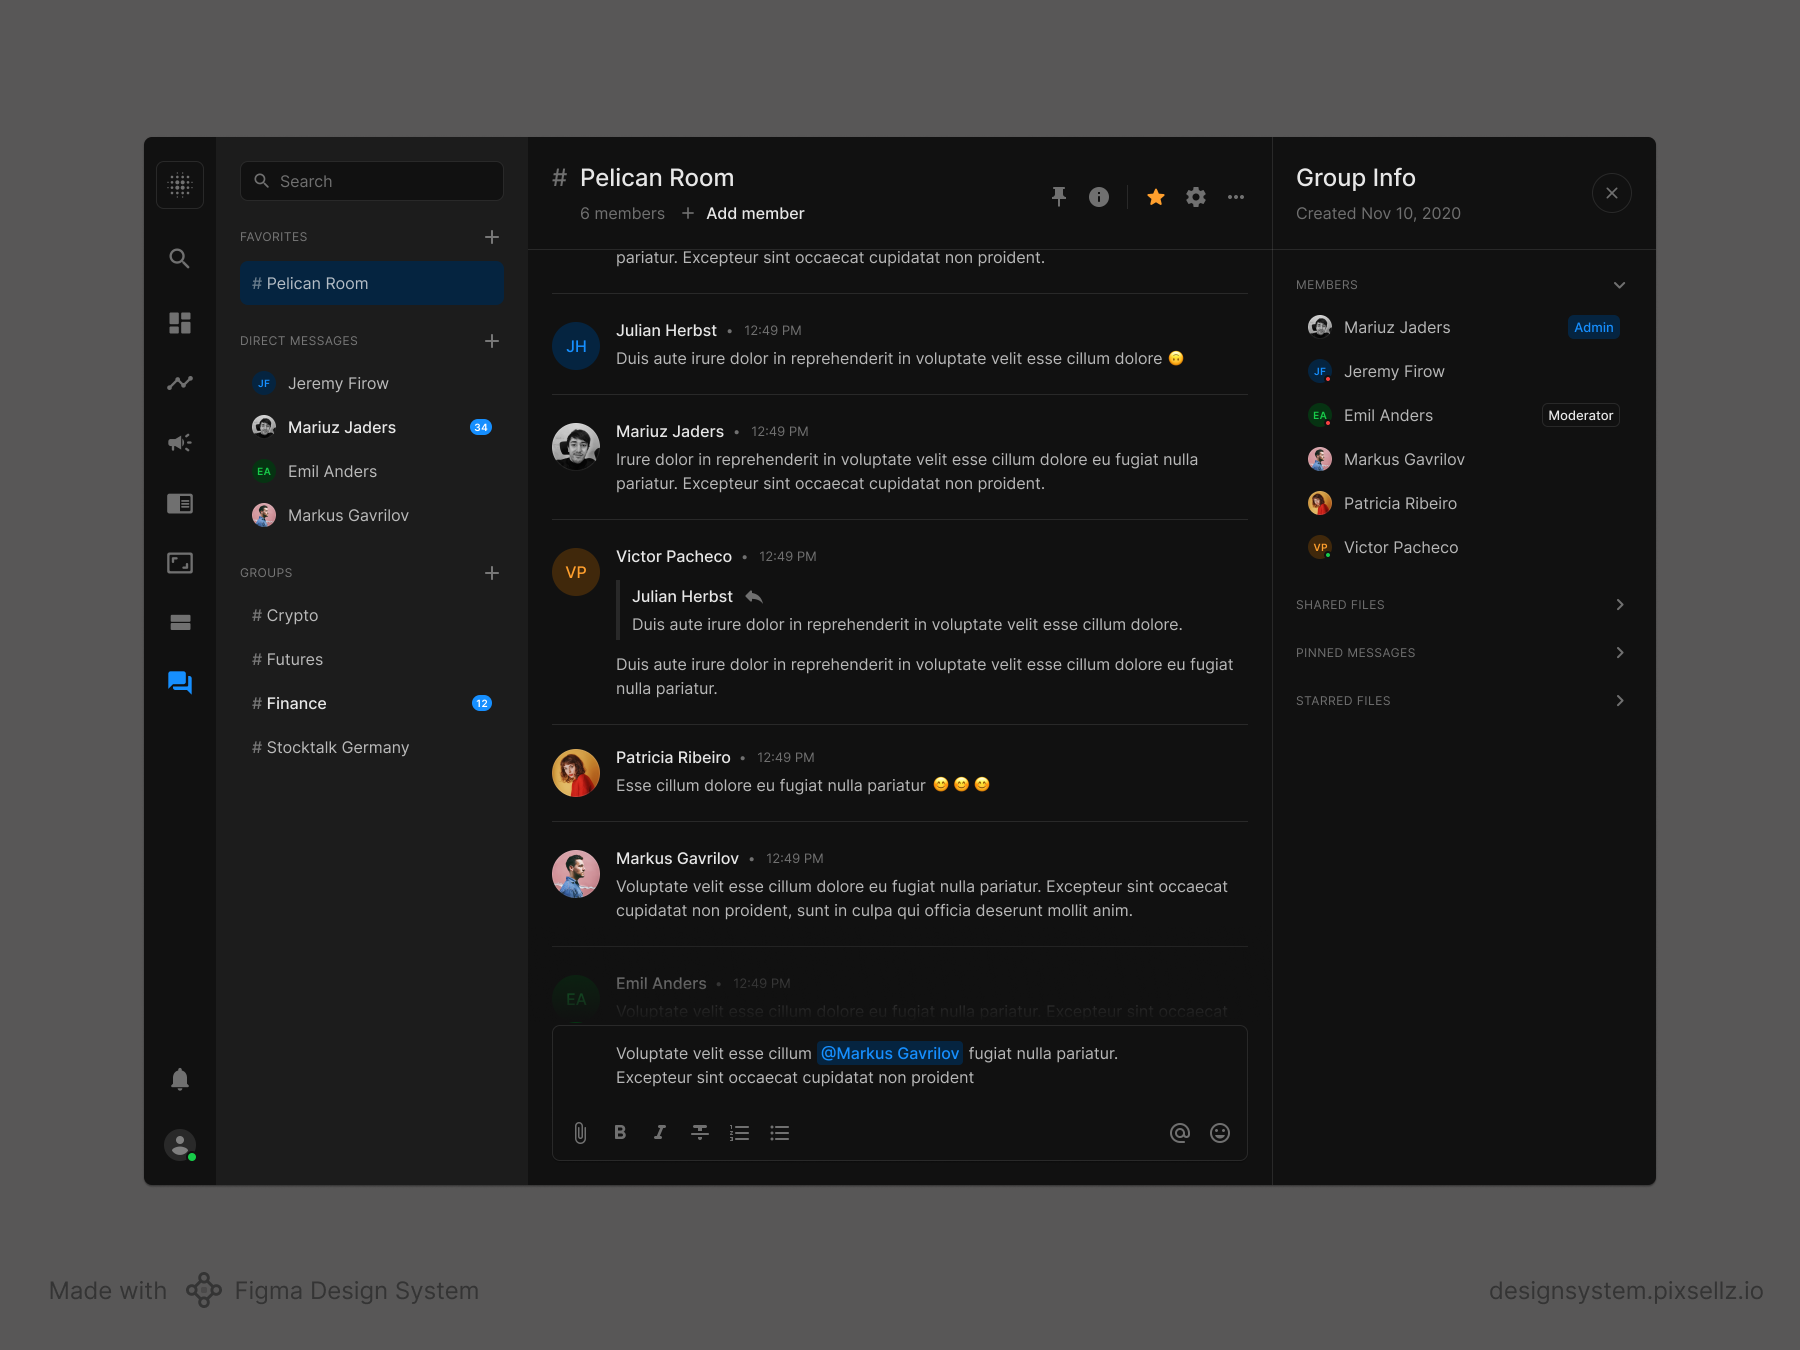Click the notifications bell icon

click(x=180, y=1079)
